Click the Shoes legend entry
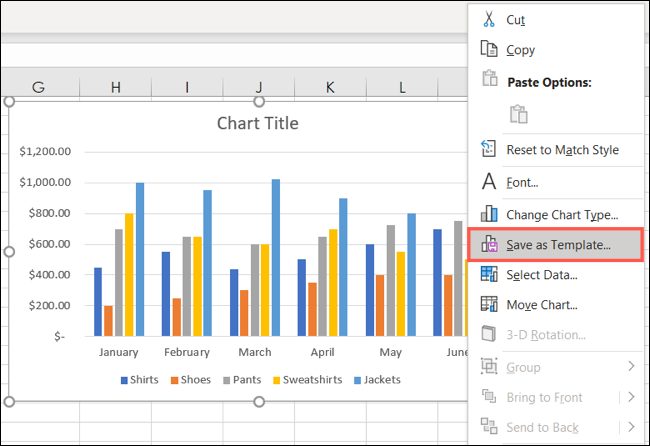This screenshot has height=446, width=650. click(x=191, y=380)
